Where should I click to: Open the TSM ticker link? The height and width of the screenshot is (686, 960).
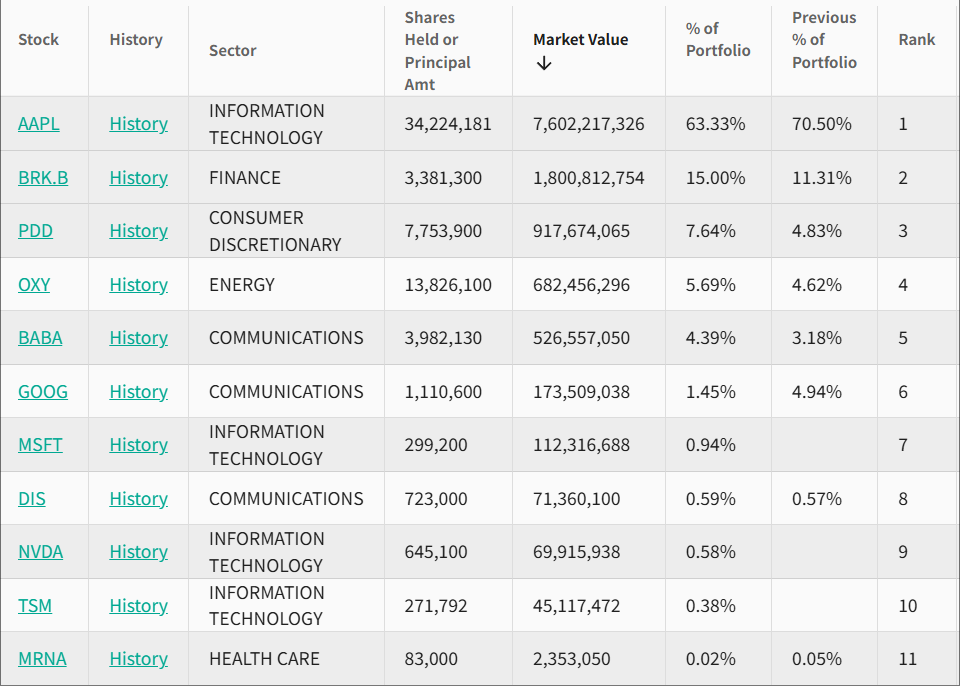pyautogui.click(x=35, y=606)
